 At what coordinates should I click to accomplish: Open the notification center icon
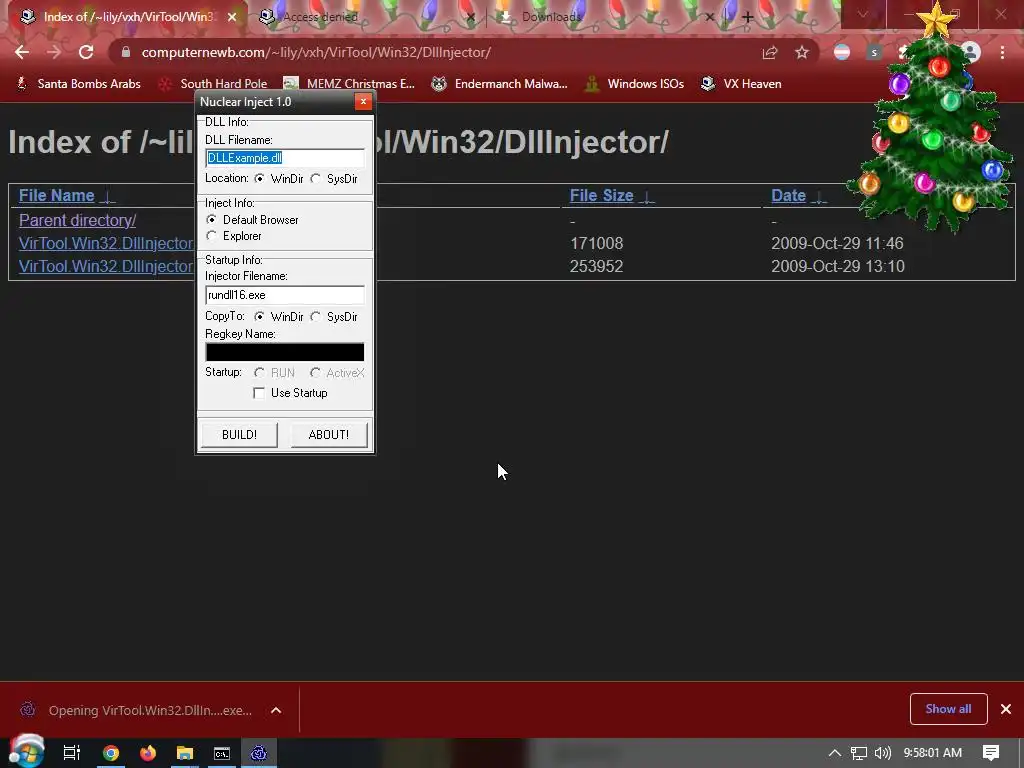[x=991, y=753]
